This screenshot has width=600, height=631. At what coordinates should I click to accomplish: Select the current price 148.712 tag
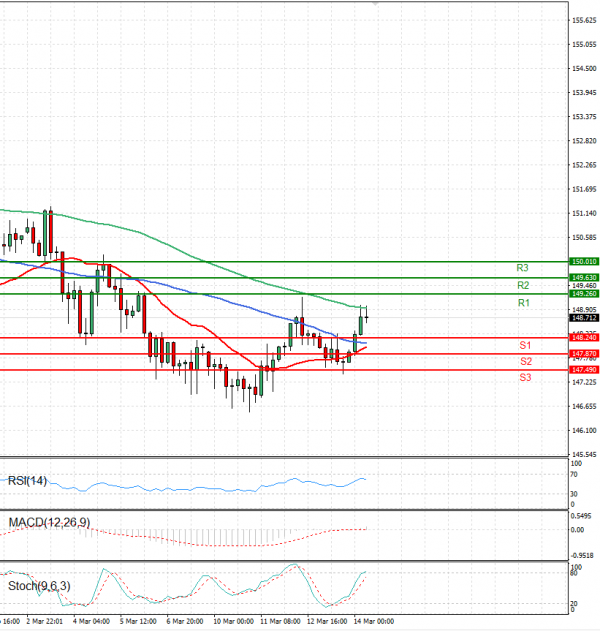pyautogui.click(x=584, y=318)
